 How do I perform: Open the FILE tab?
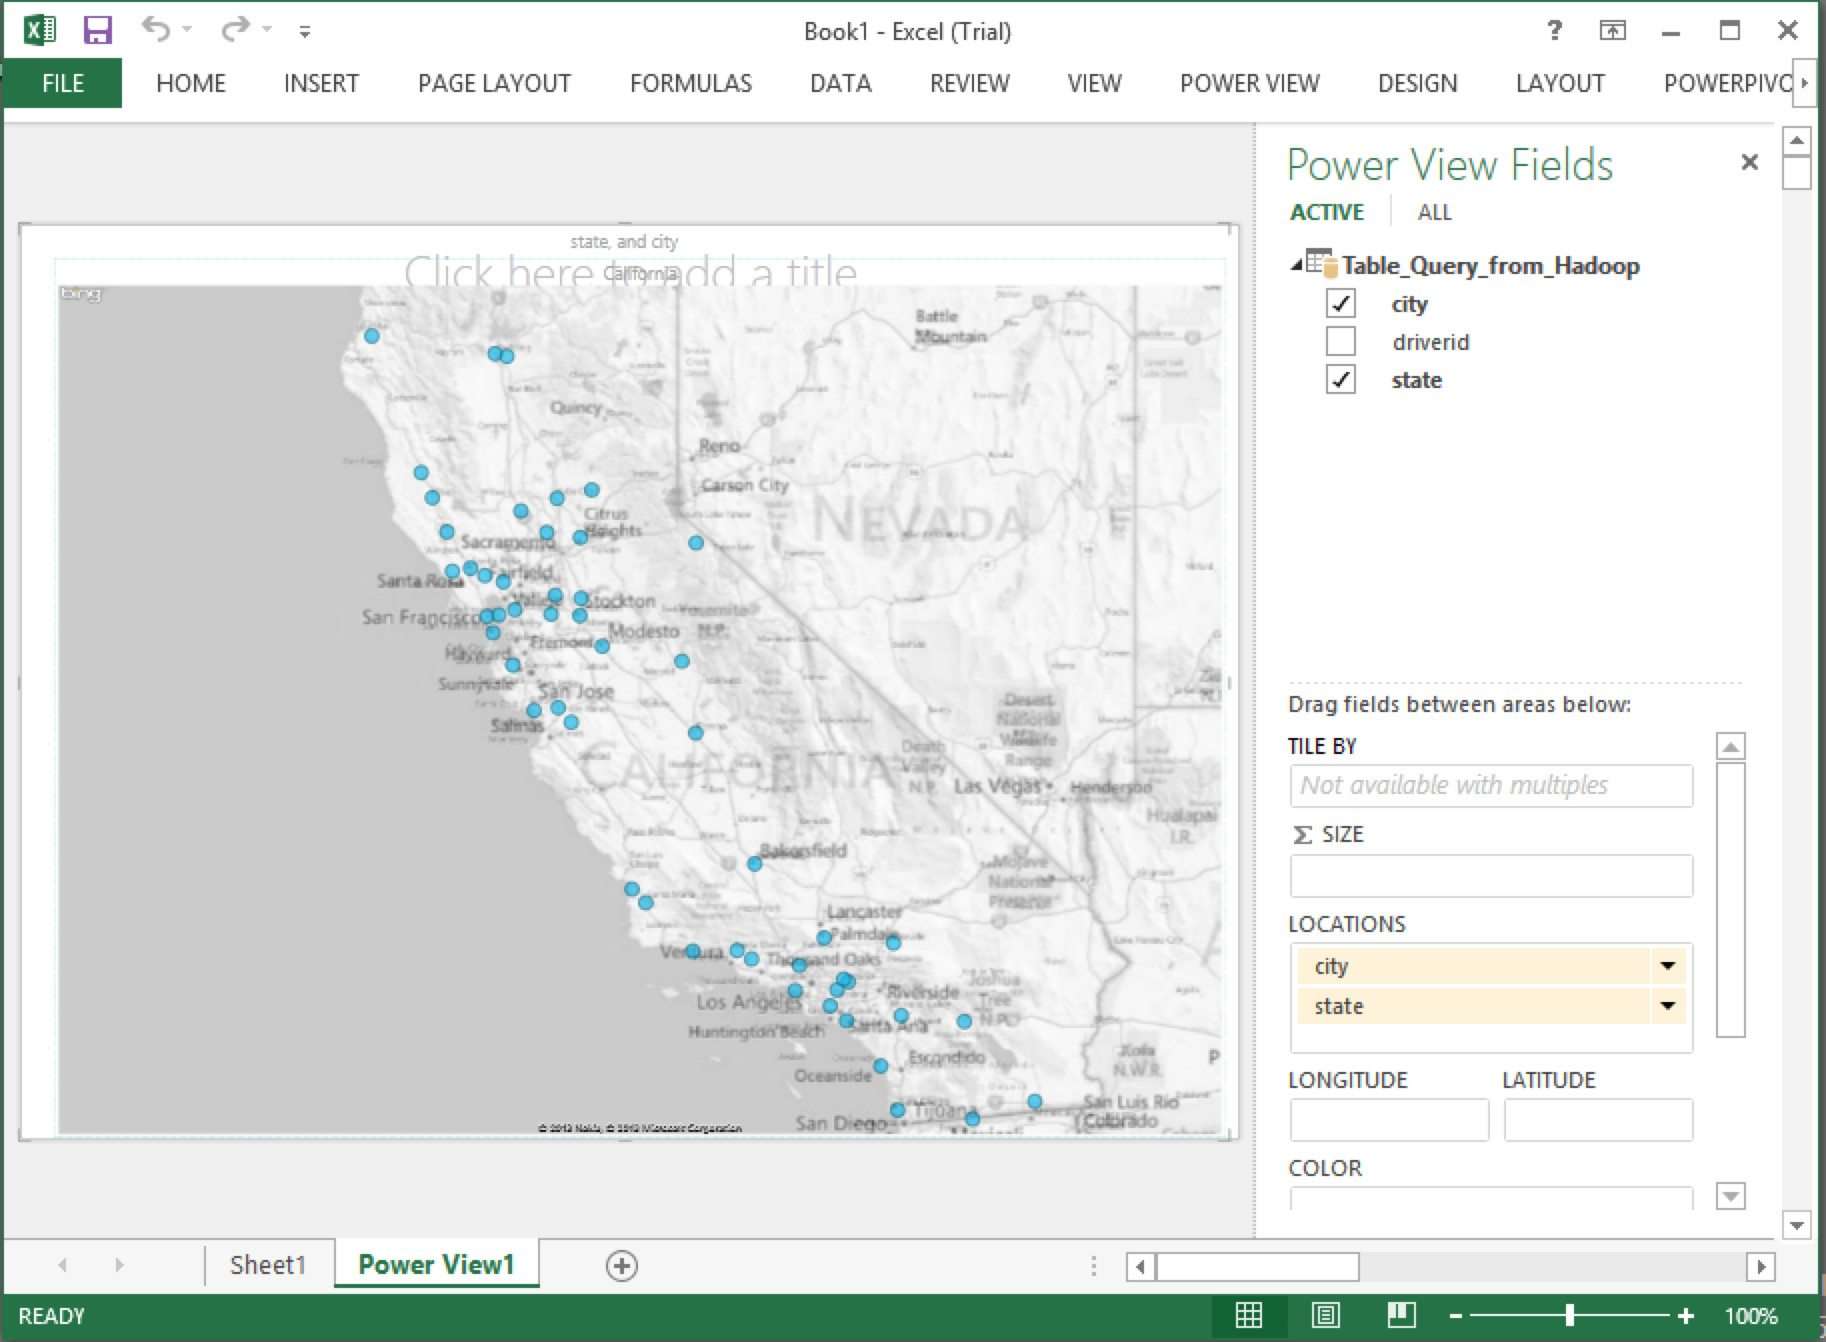[63, 83]
